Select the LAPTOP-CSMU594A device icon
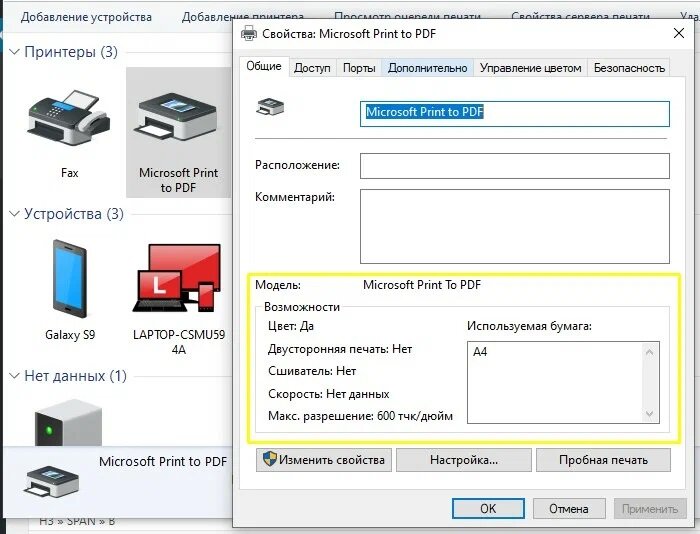Viewport: 700px width, 534px height. (x=177, y=278)
